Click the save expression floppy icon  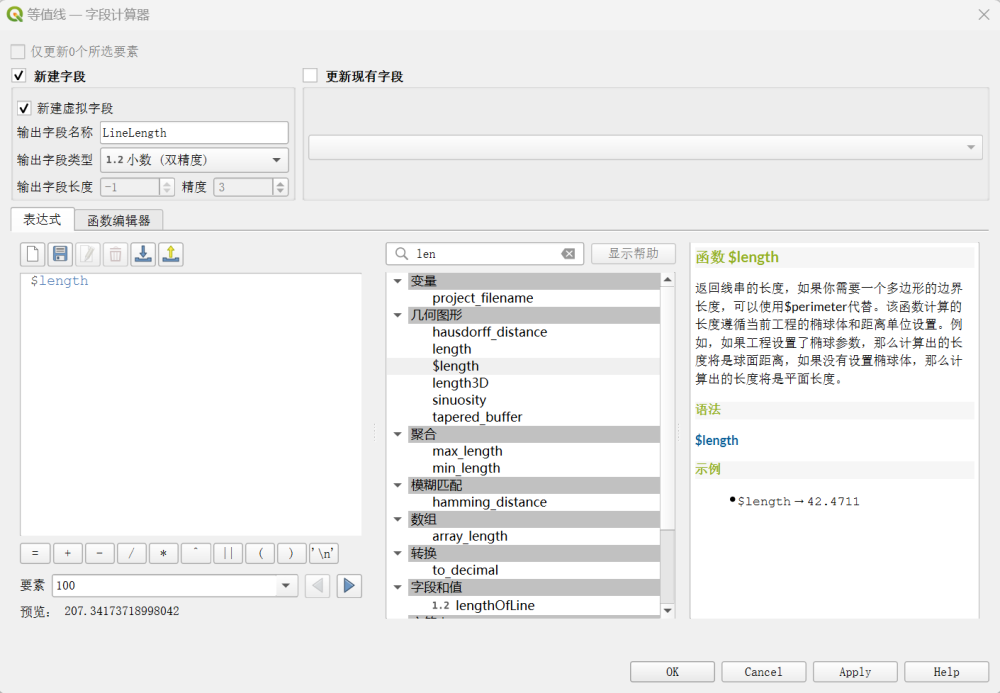[60, 254]
